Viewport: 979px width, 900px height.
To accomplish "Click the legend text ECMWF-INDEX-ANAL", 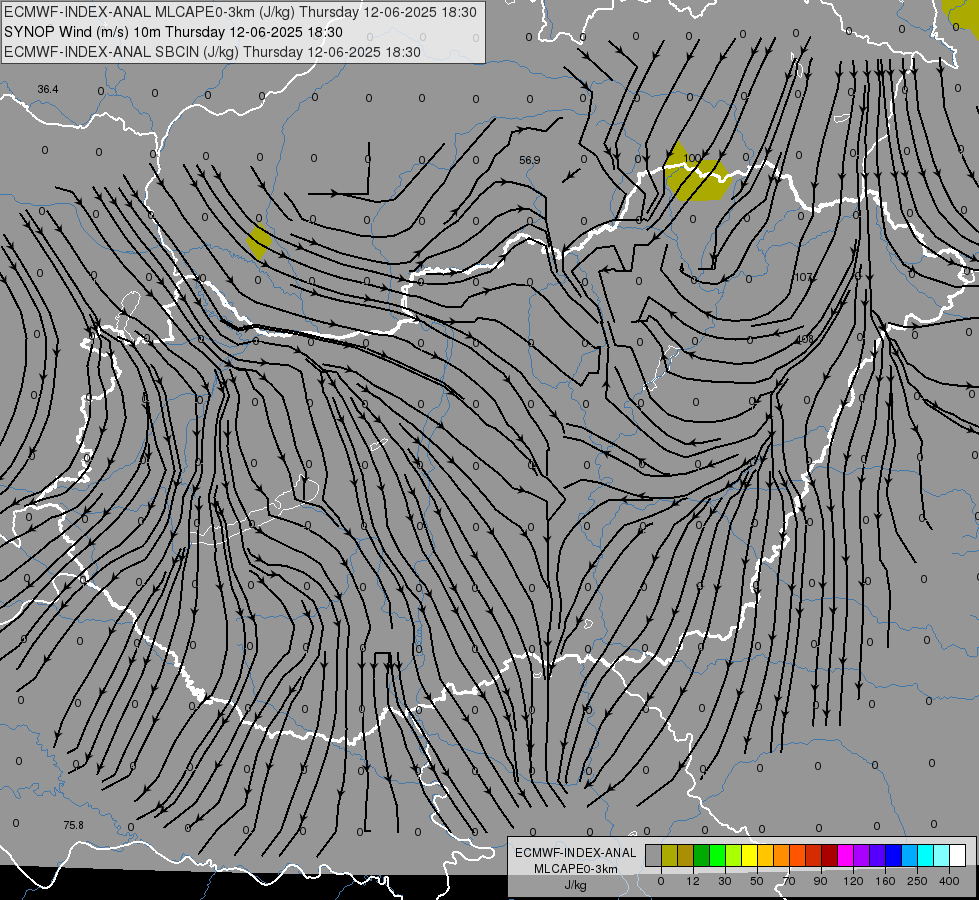I will 576,853.
